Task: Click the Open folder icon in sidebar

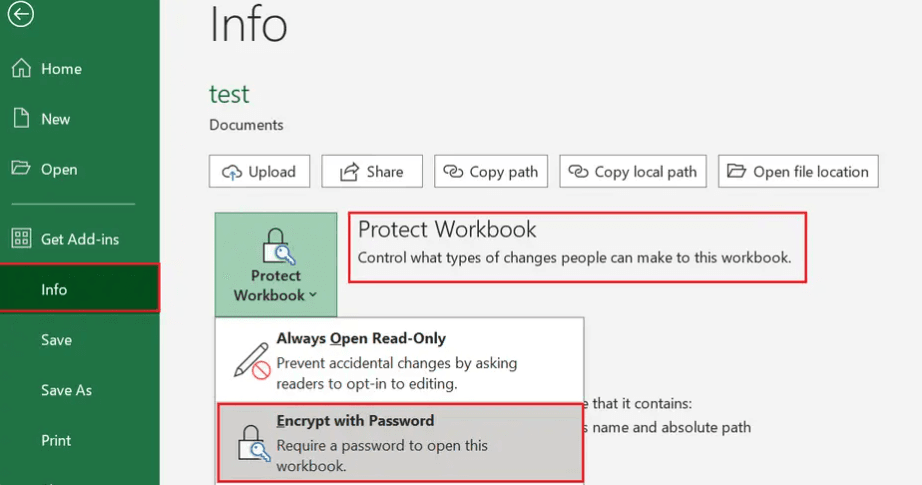Action: pyautogui.click(x=20, y=169)
